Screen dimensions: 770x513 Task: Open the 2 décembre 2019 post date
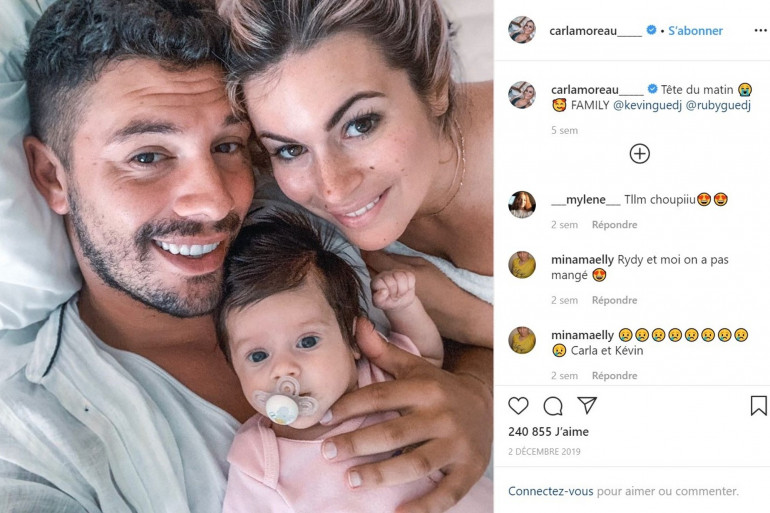pyautogui.click(x=544, y=451)
